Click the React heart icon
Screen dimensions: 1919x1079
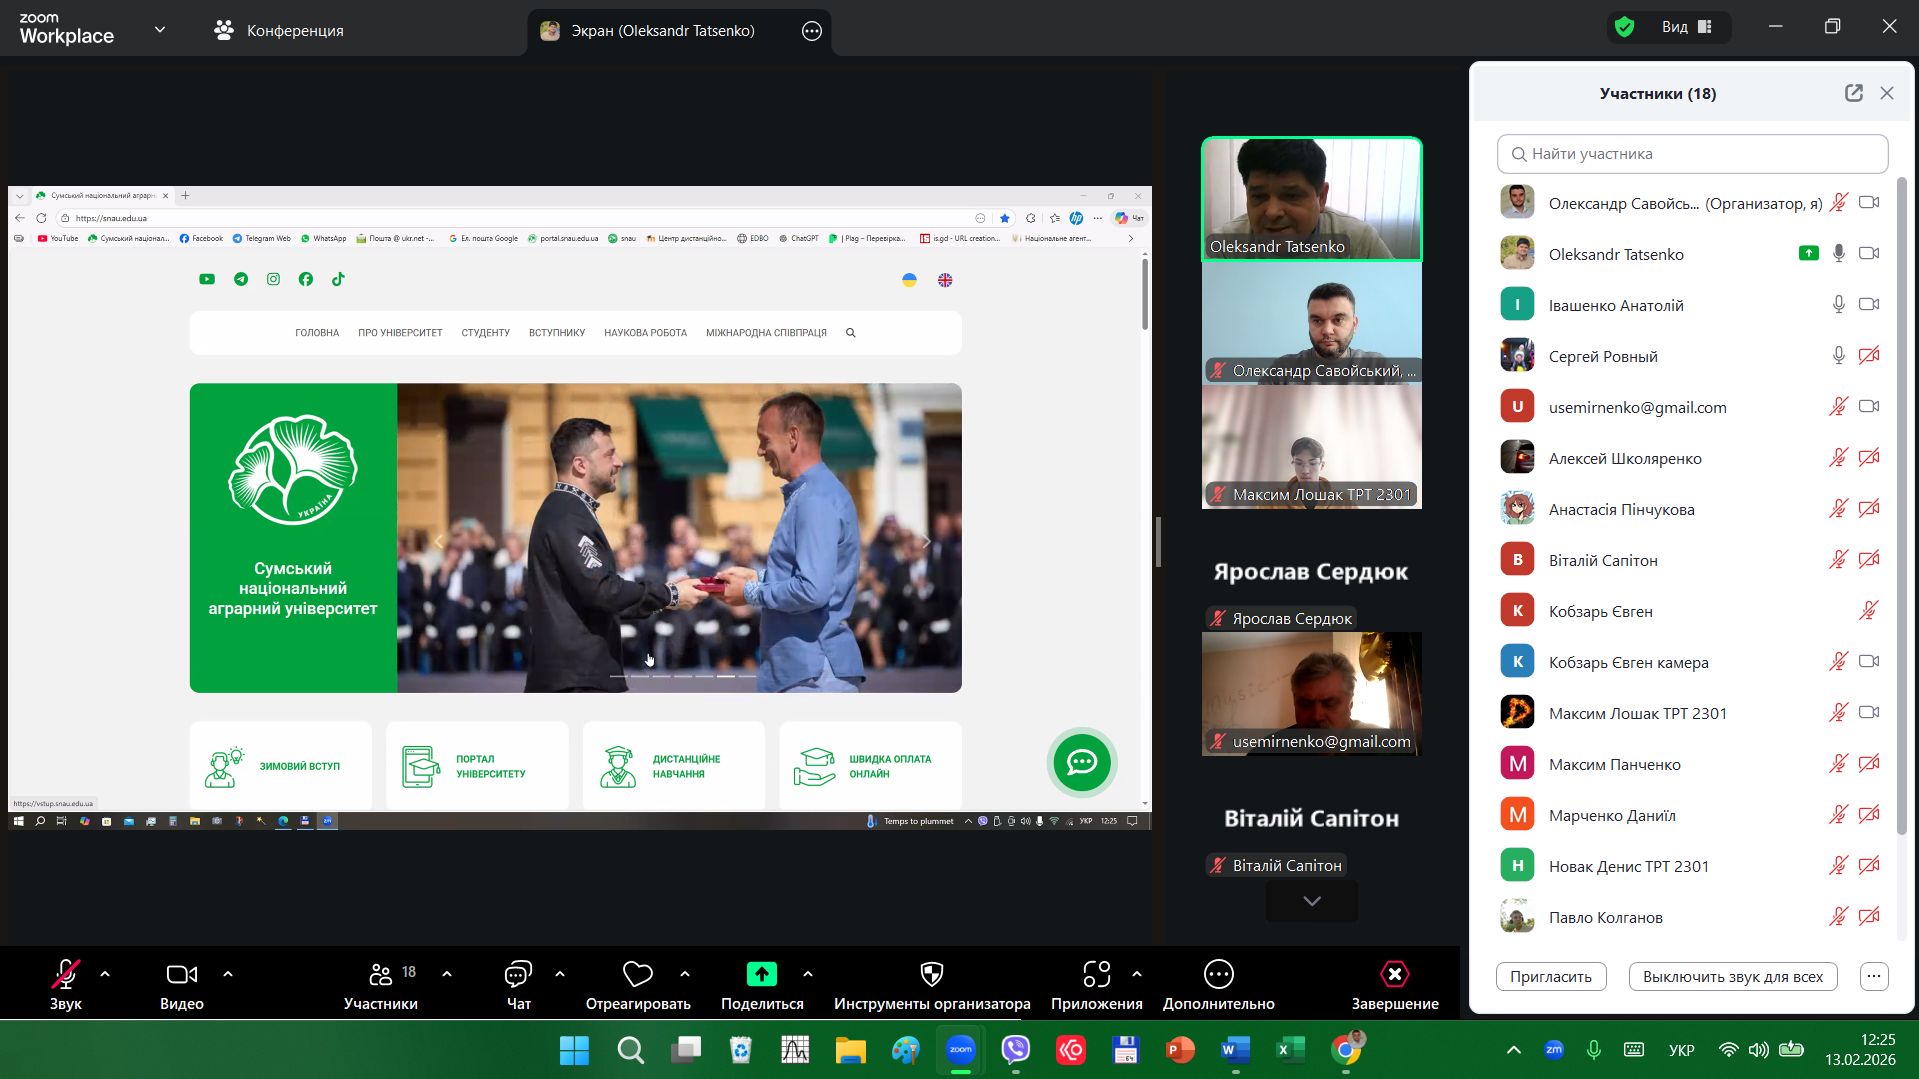tap(637, 974)
